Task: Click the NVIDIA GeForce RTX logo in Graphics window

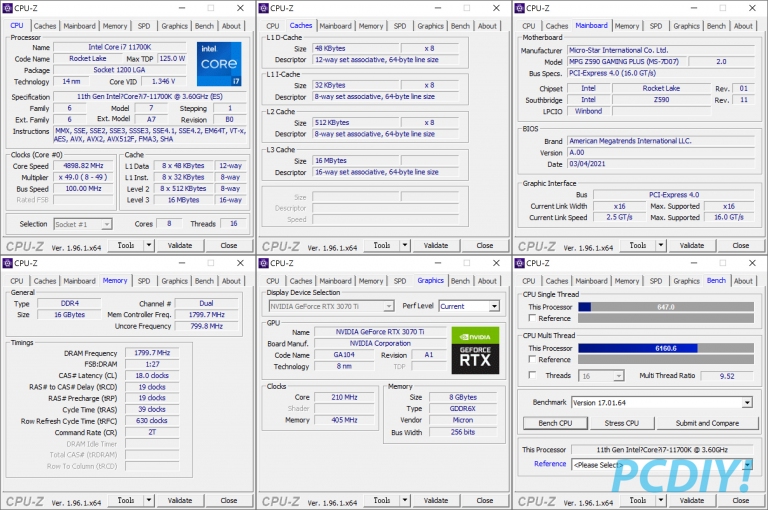Action: tap(475, 350)
